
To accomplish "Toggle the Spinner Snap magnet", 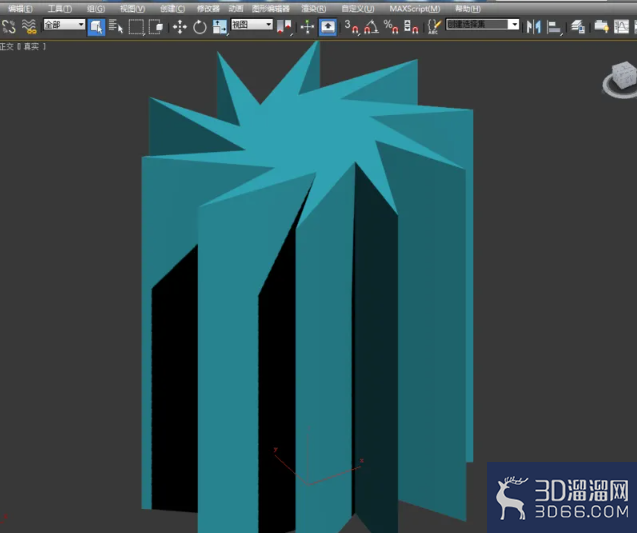I will tap(411, 27).
